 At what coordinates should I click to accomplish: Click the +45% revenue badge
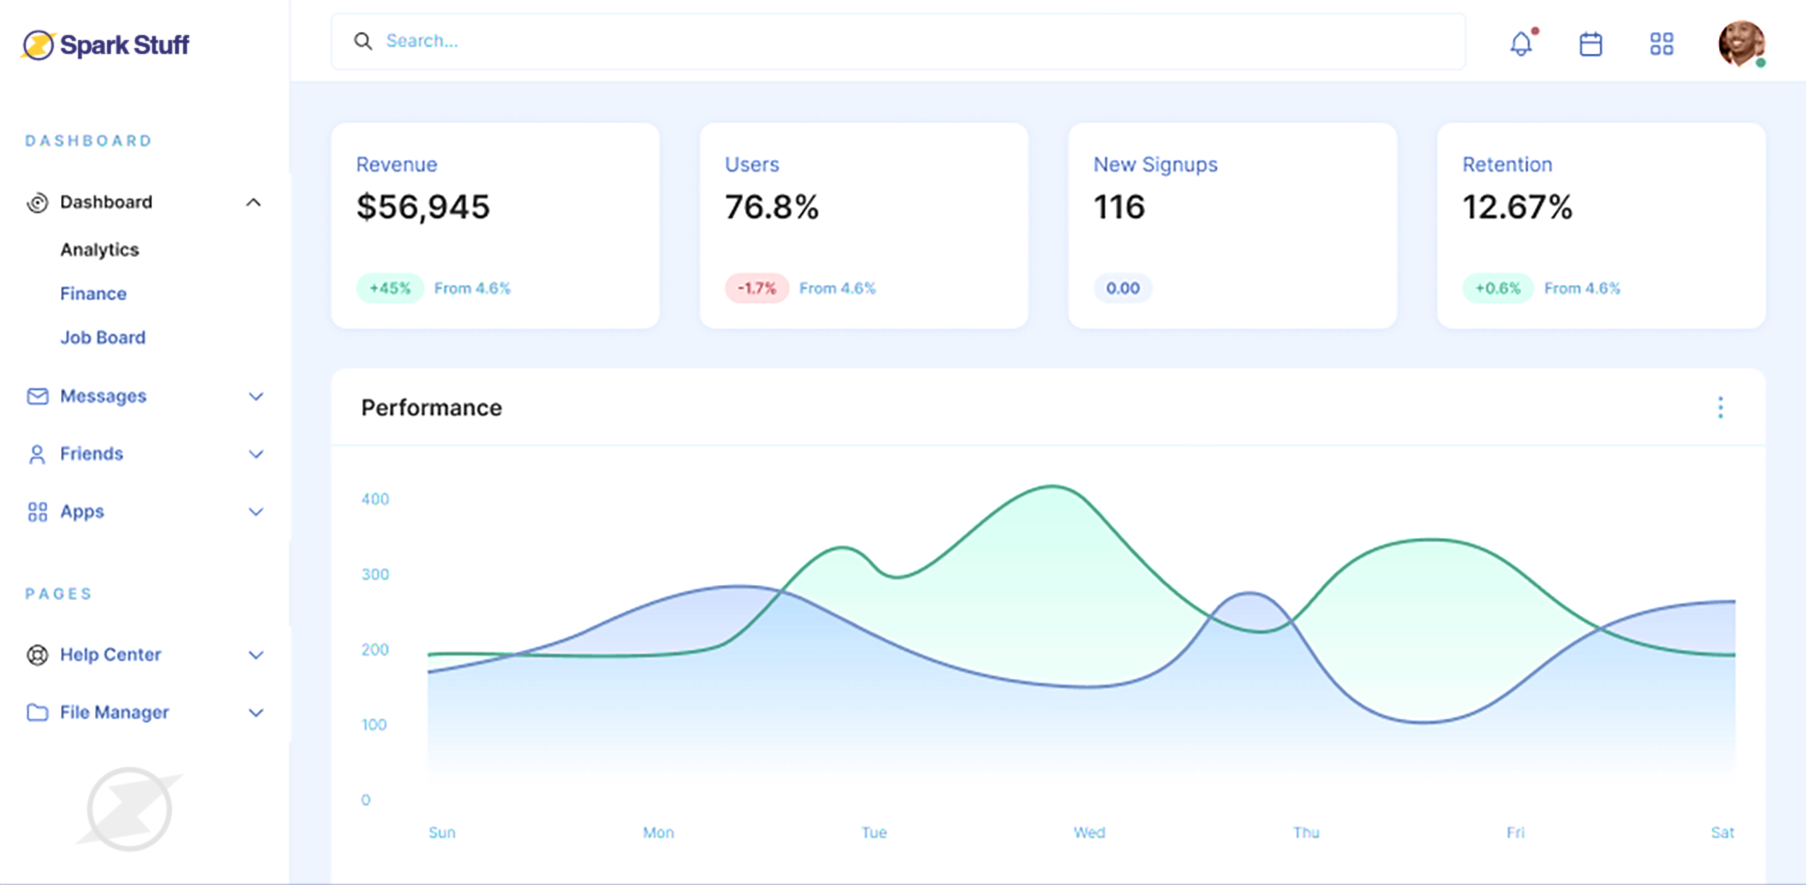tap(389, 288)
